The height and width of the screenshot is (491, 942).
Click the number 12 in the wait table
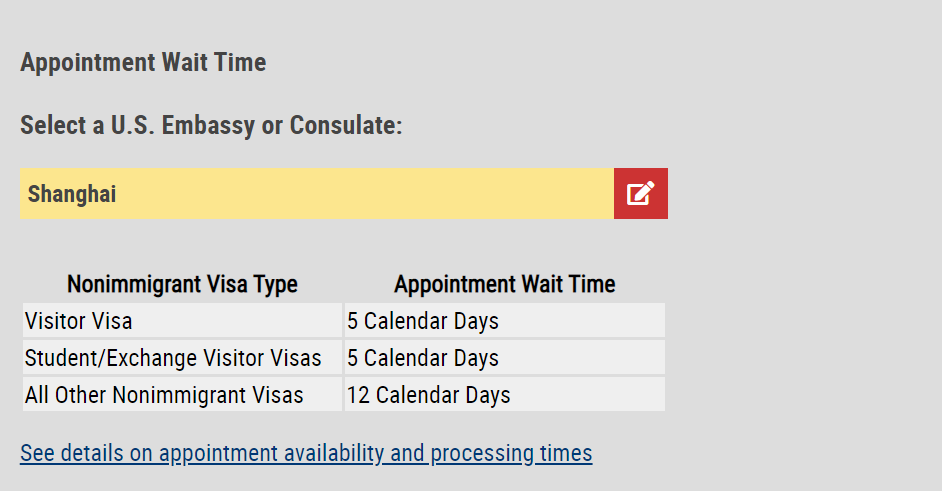click(x=358, y=394)
